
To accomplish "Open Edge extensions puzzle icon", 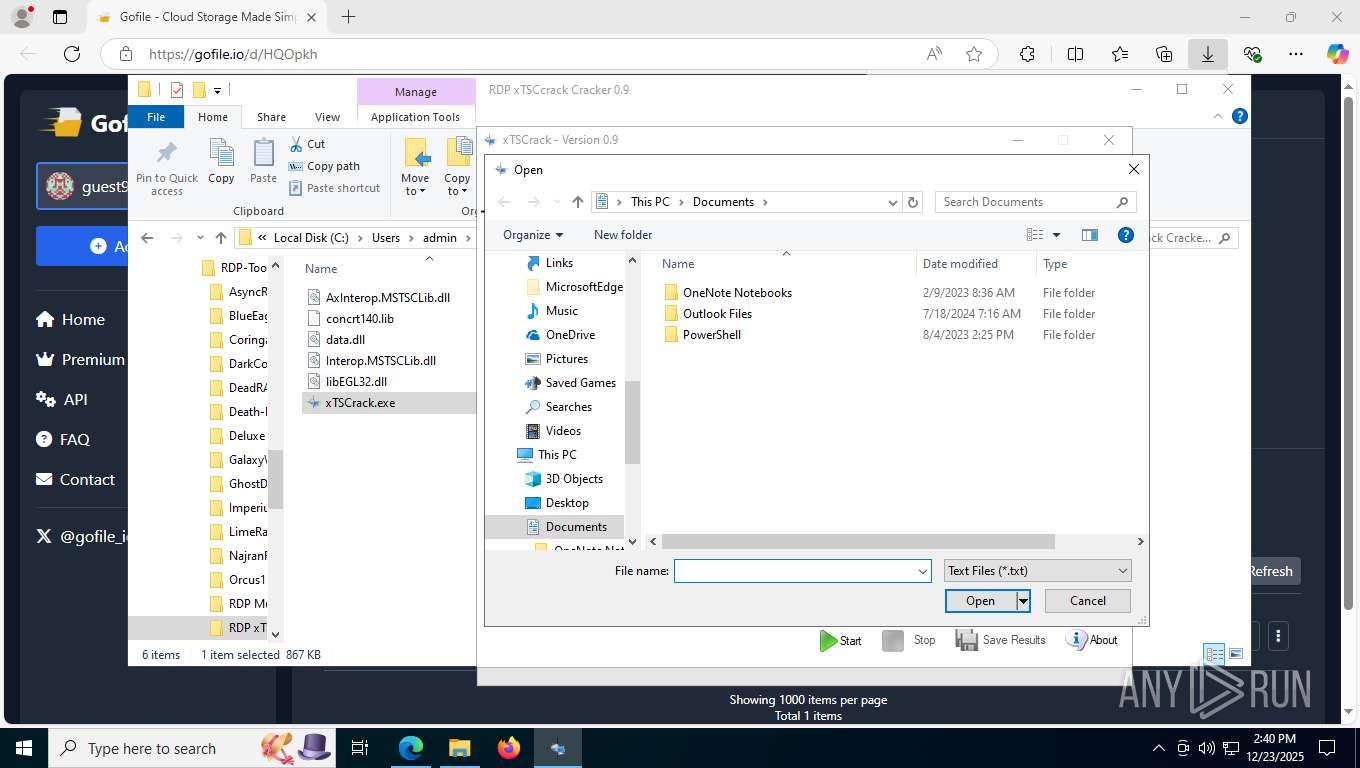I will (x=1027, y=54).
